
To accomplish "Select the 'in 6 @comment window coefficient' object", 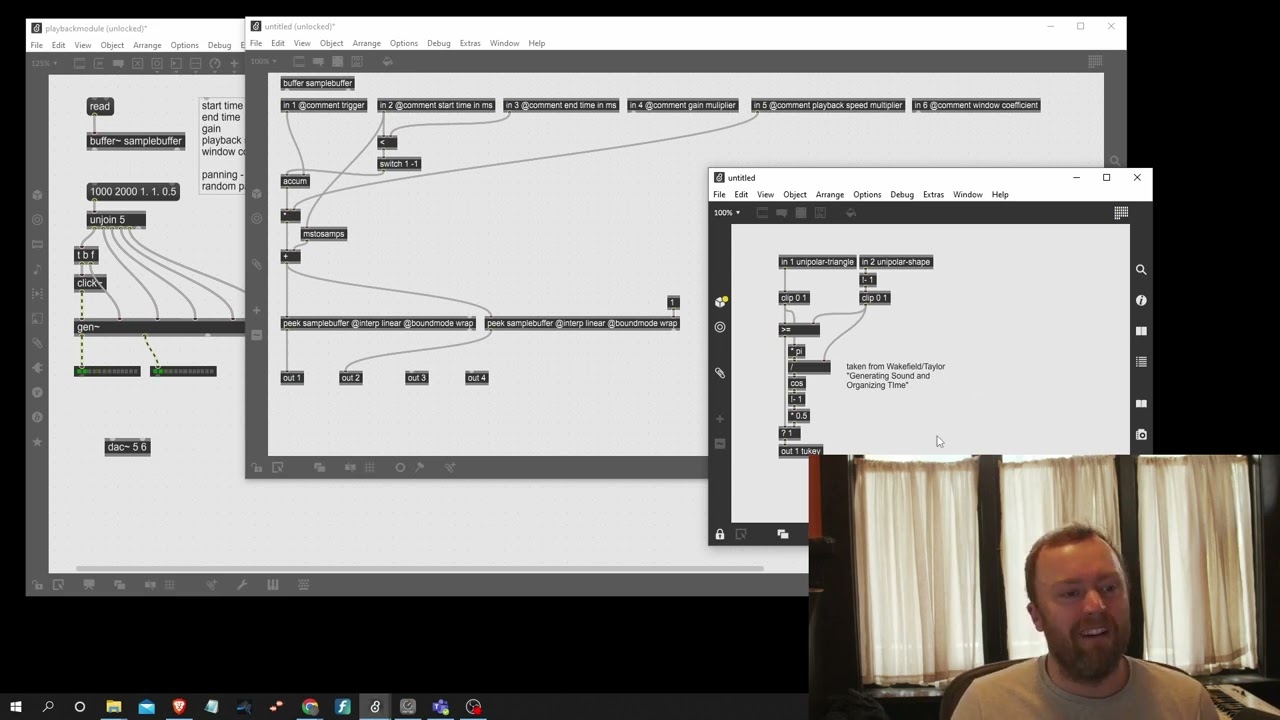I will (x=976, y=105).
